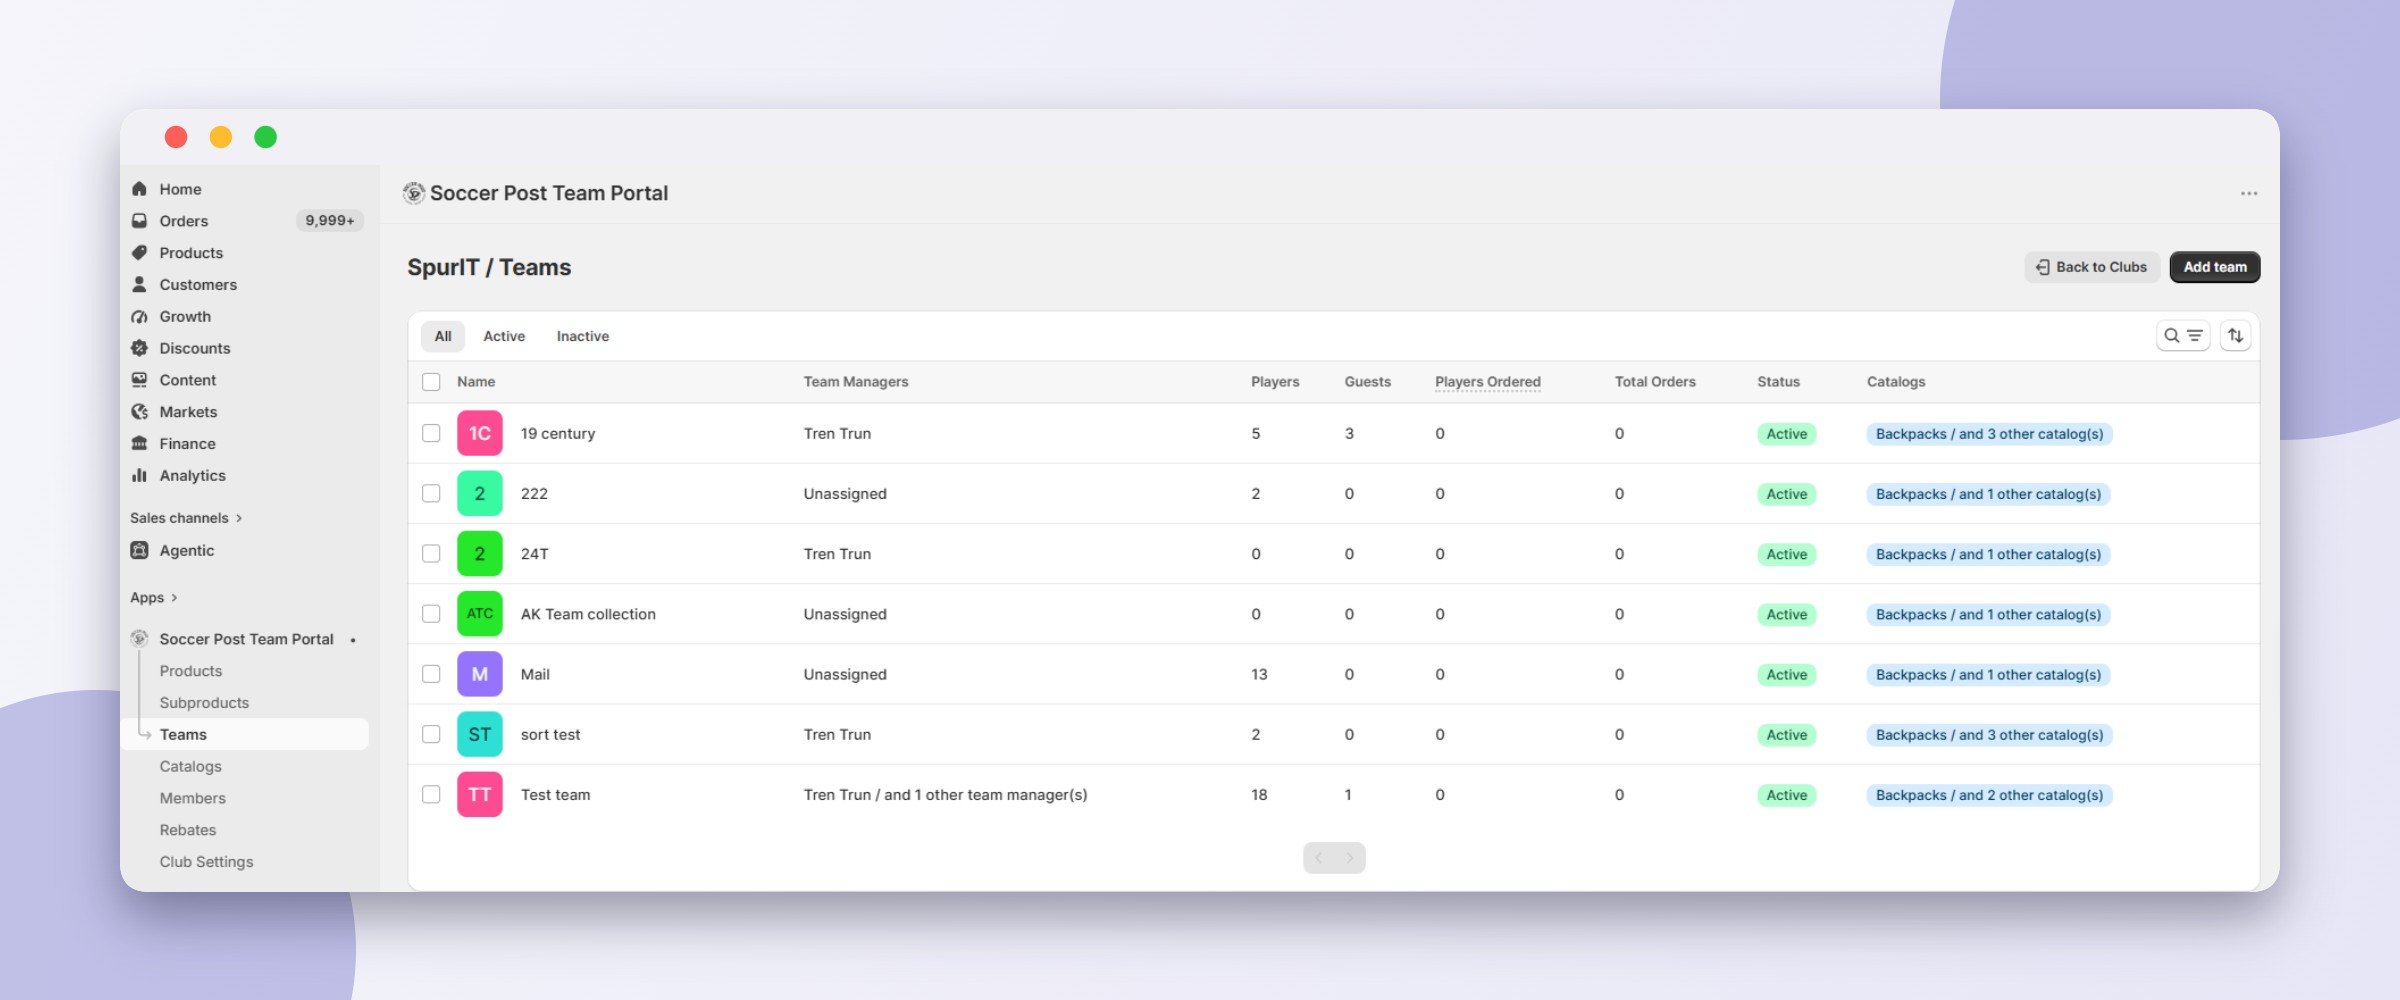This screenshot has height=1000, width=2400.
Task: Click the M avatar for Mail team
Action: click(x=480, y=674)
